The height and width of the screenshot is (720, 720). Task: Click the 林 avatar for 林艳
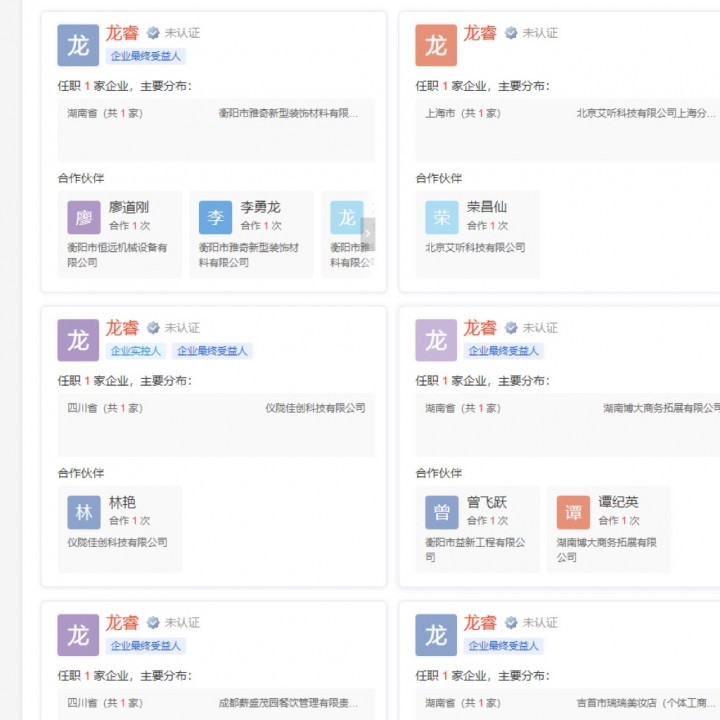coord(84,512)
